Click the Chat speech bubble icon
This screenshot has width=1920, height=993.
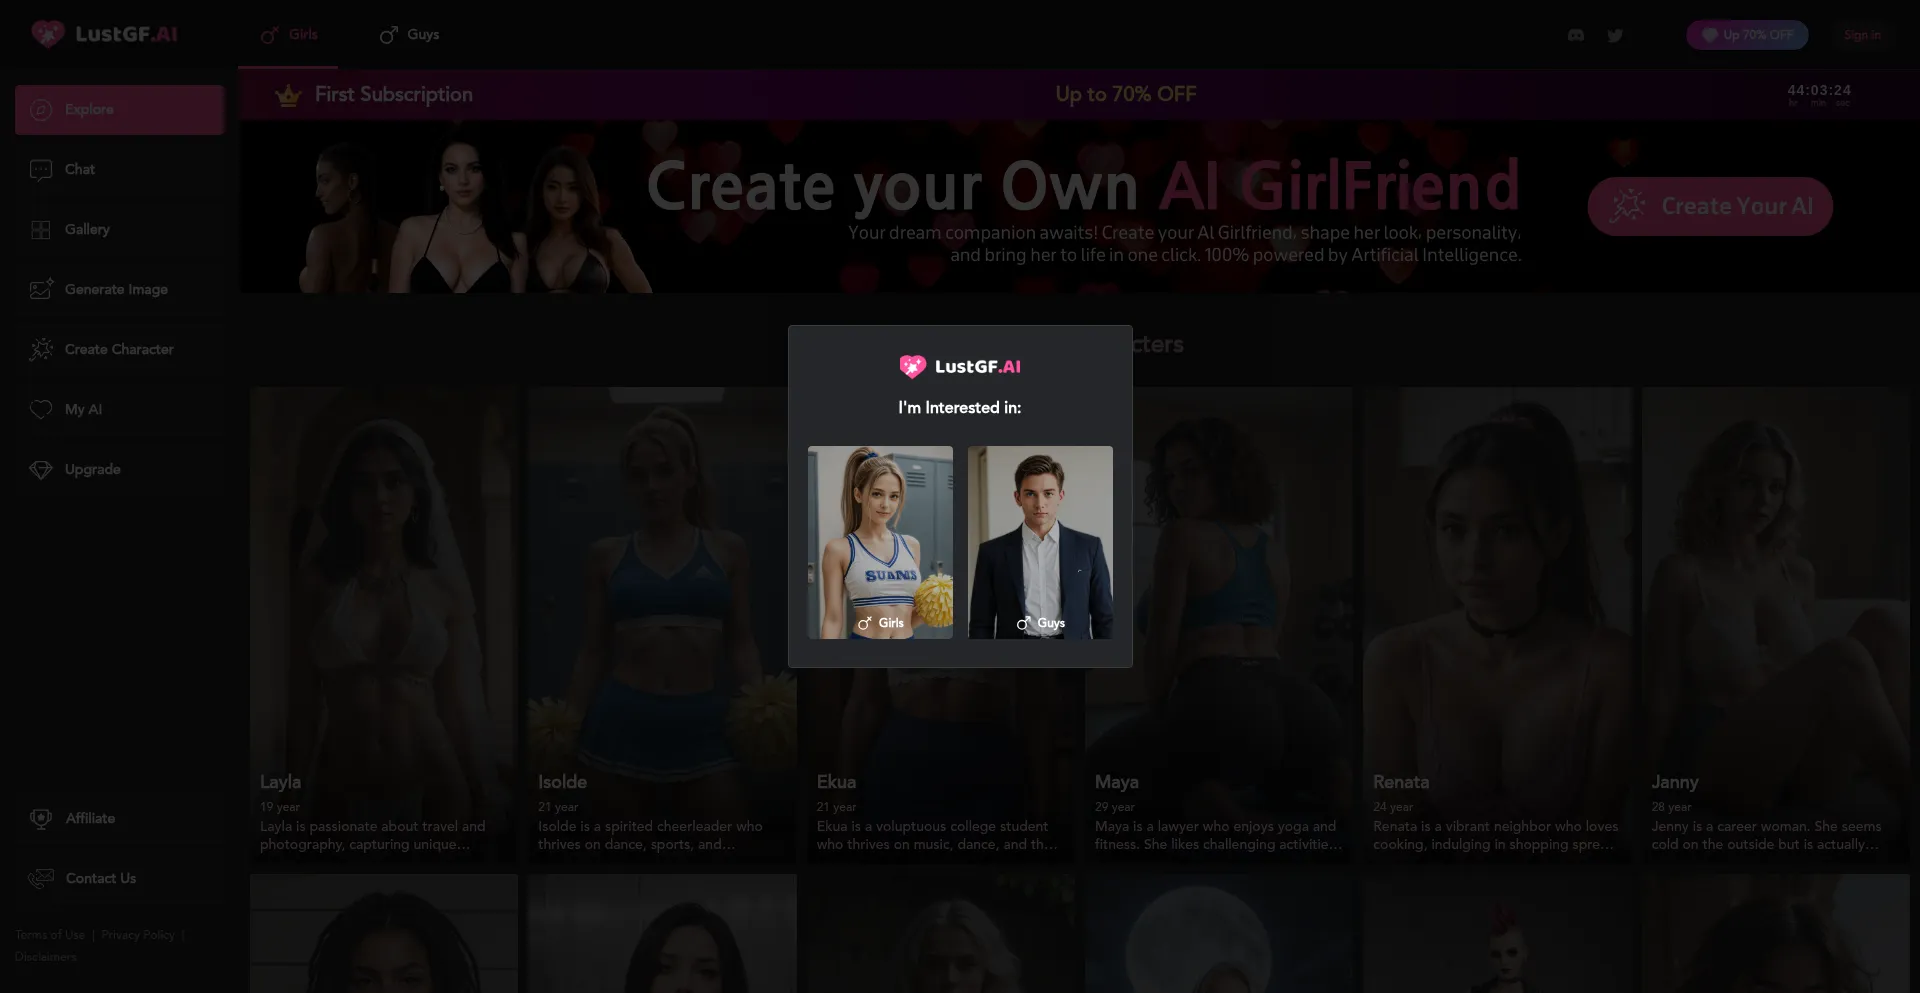coord(41,170)
